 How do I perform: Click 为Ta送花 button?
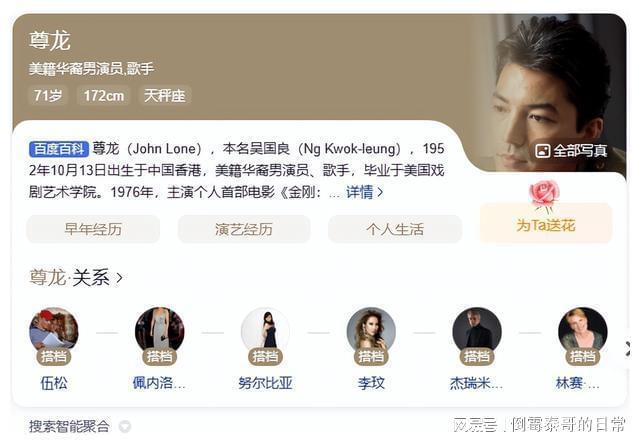click(546, 223)
